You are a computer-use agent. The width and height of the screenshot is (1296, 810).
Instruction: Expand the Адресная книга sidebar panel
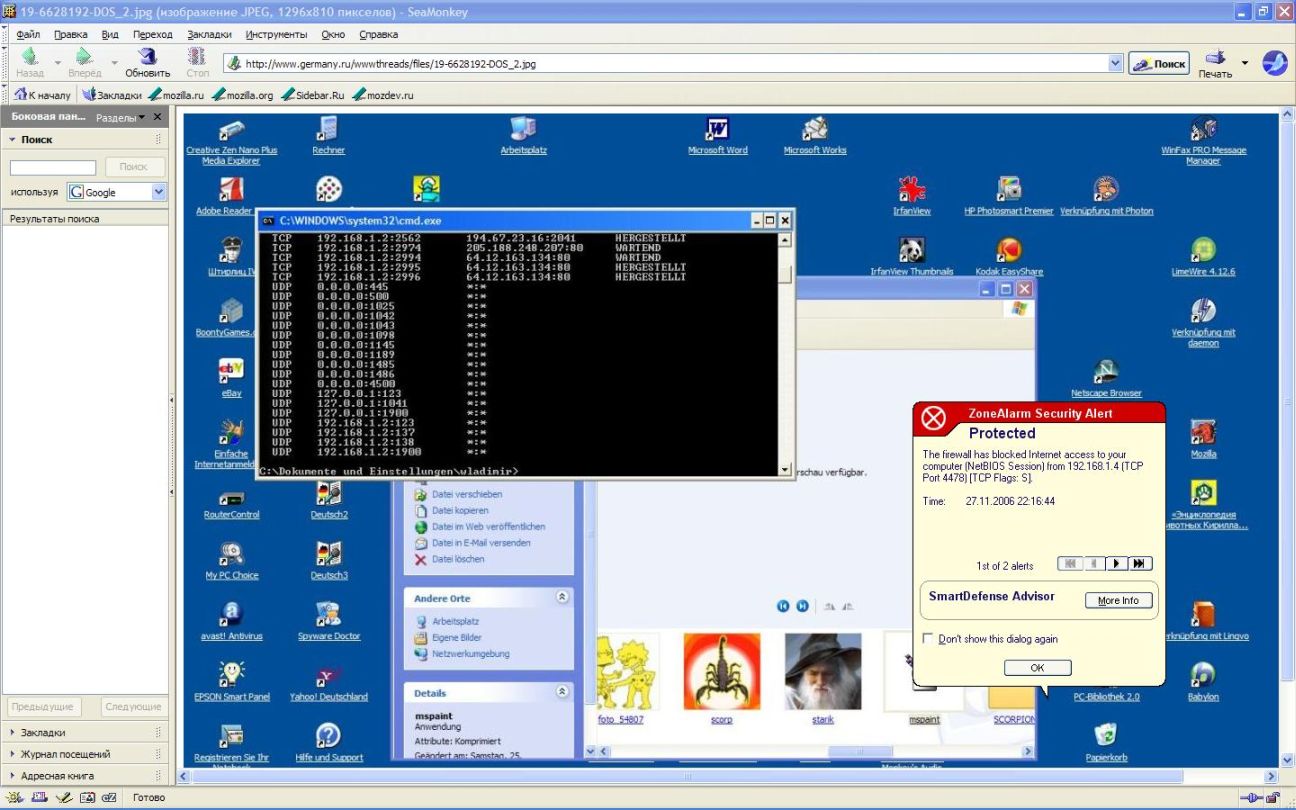click(x=84, y=775)
